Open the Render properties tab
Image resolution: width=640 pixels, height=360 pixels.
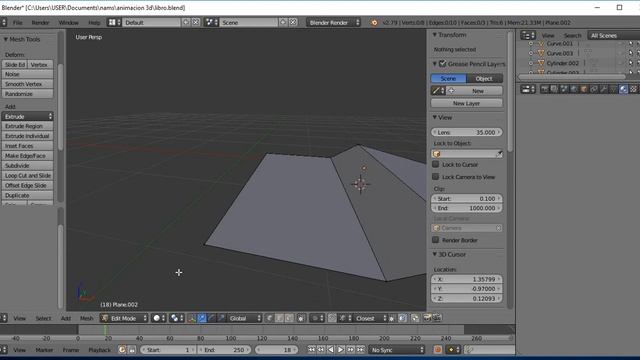pos(544,89)
